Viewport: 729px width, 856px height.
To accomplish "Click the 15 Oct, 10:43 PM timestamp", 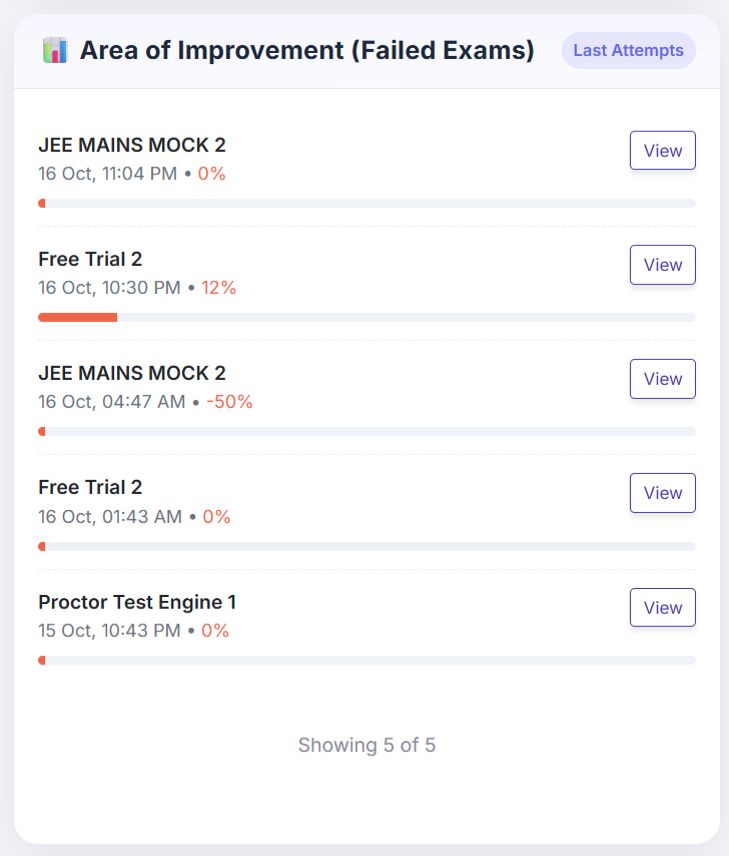I will click(109, 631).
